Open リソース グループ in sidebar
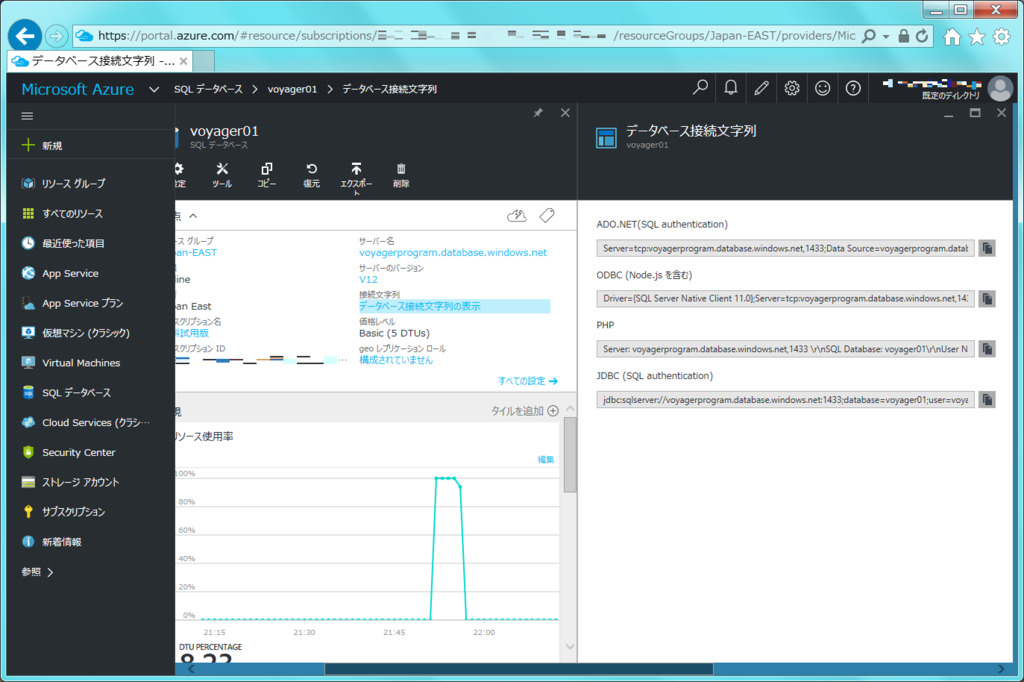 (x=88, y=184)
